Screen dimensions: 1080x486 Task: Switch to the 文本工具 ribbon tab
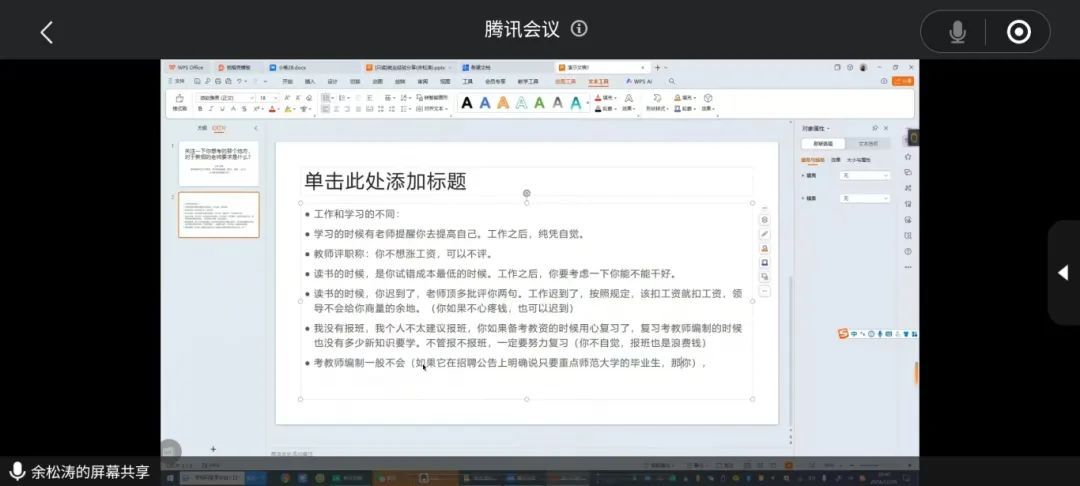[x=599, y=81]
